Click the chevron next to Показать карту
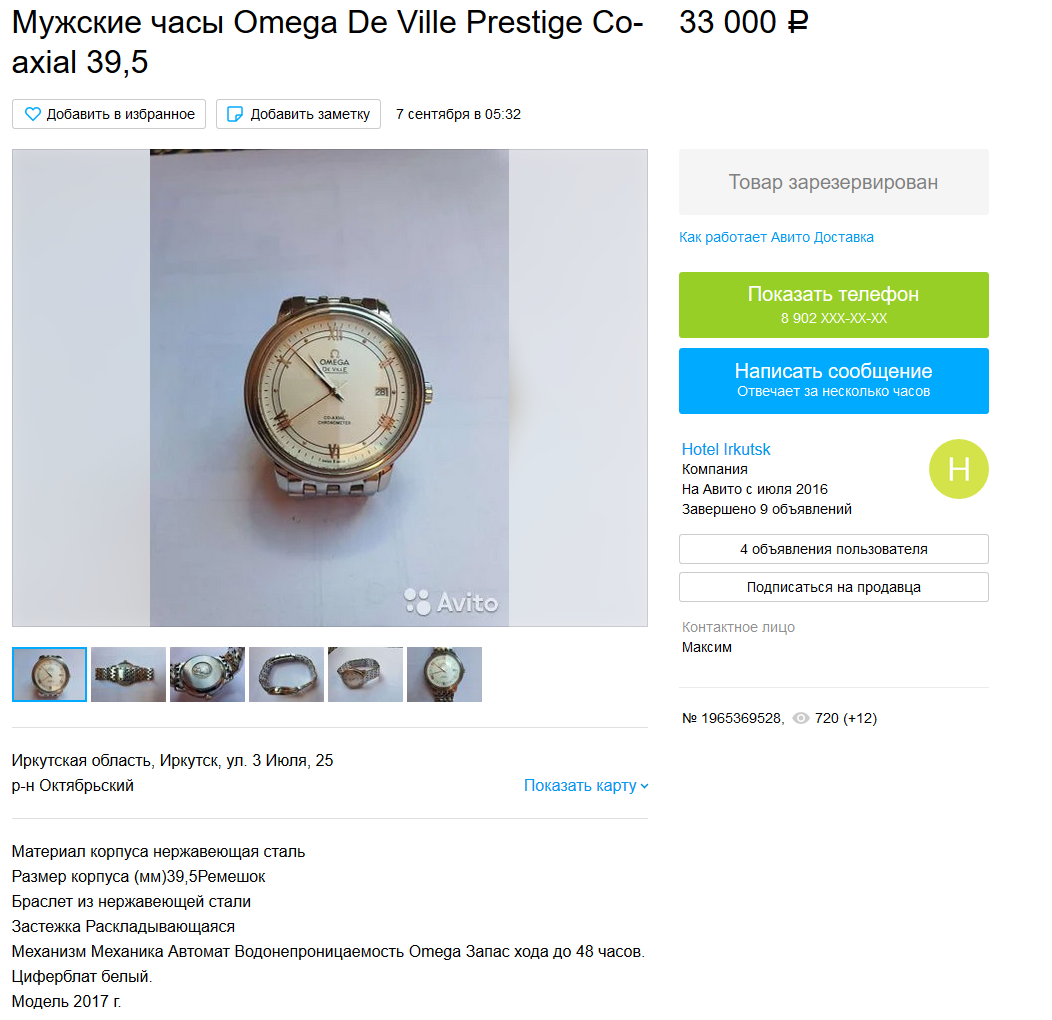Screen dimensions: 1052x1020 (644, 786)
